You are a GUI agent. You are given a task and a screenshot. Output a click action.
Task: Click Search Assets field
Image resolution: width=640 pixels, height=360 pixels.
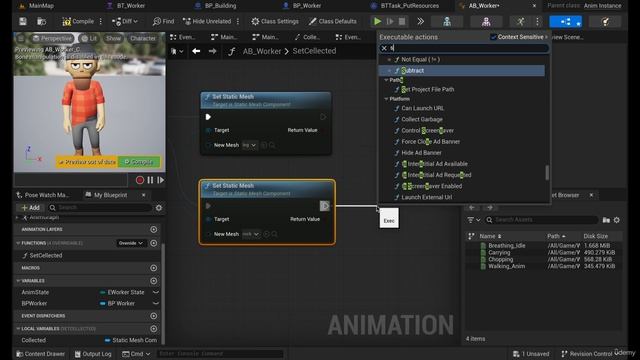541,220
